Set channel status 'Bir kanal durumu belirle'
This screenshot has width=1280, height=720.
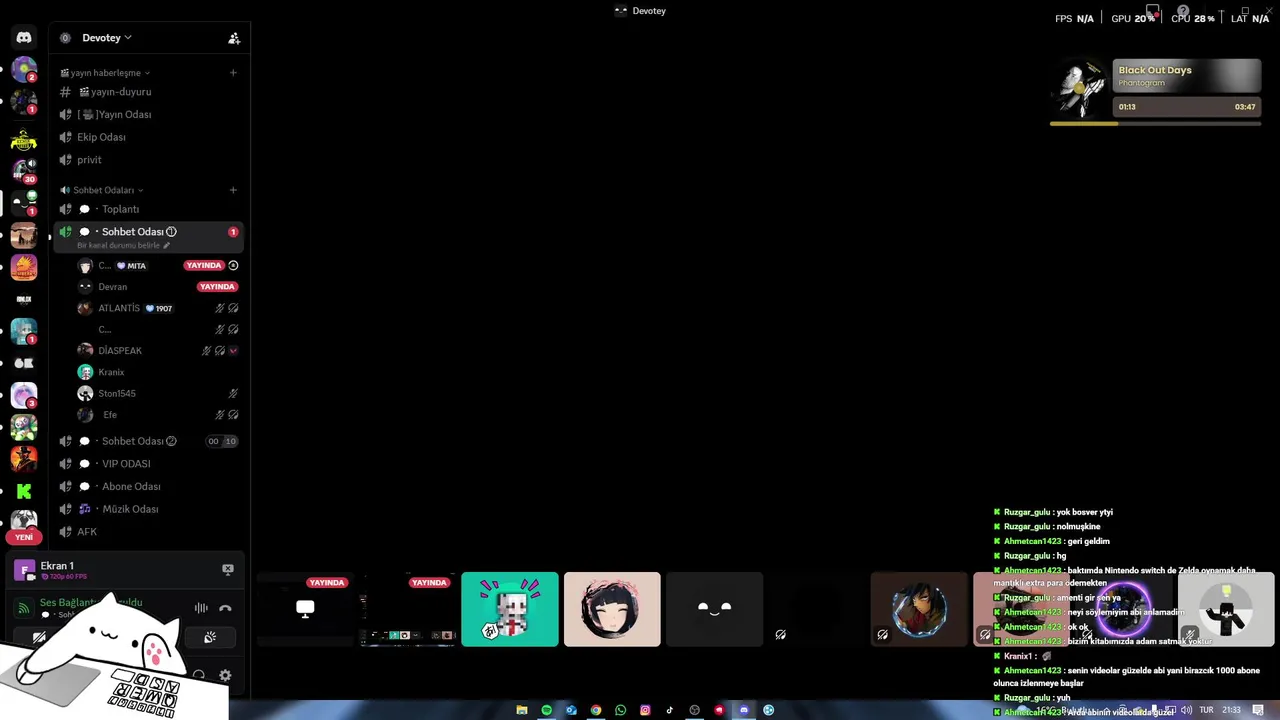(119, 245)
